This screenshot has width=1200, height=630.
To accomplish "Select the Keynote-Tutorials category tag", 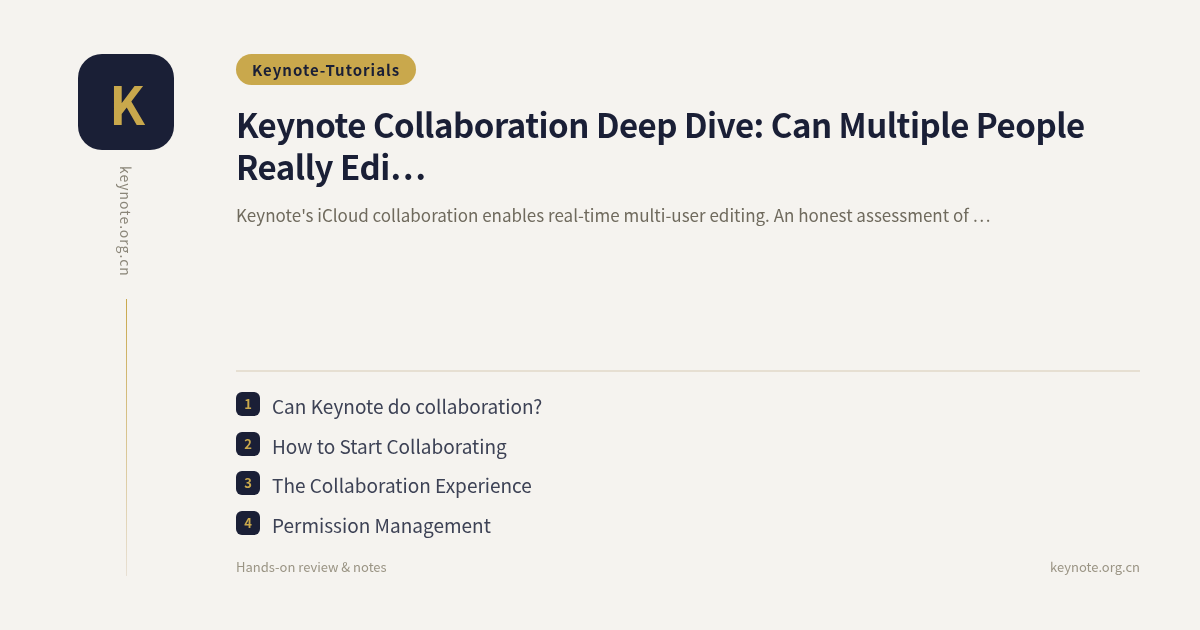I will (x=326, y=70).
